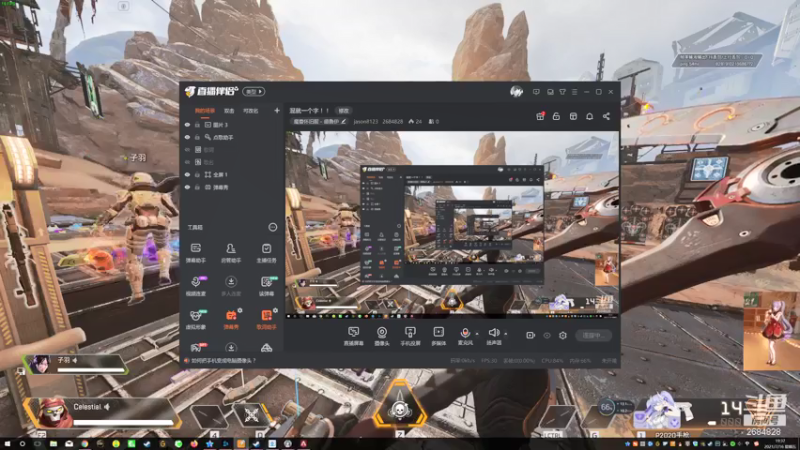800x450 pixels.
Task: Open settings gear on orange lyrics tool
Action: (276, 310)
